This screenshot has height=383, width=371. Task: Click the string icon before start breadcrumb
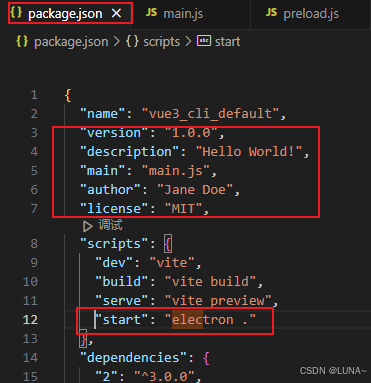point(204,41)
